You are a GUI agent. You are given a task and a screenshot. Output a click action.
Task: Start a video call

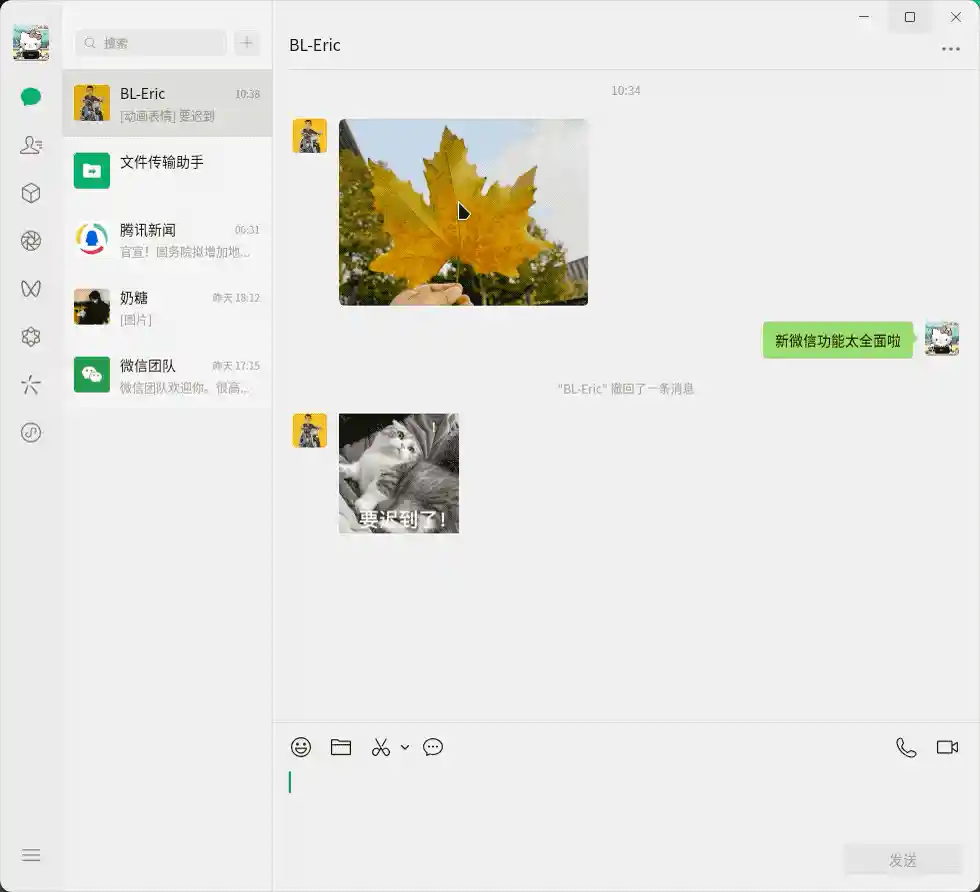click(947, 747)
